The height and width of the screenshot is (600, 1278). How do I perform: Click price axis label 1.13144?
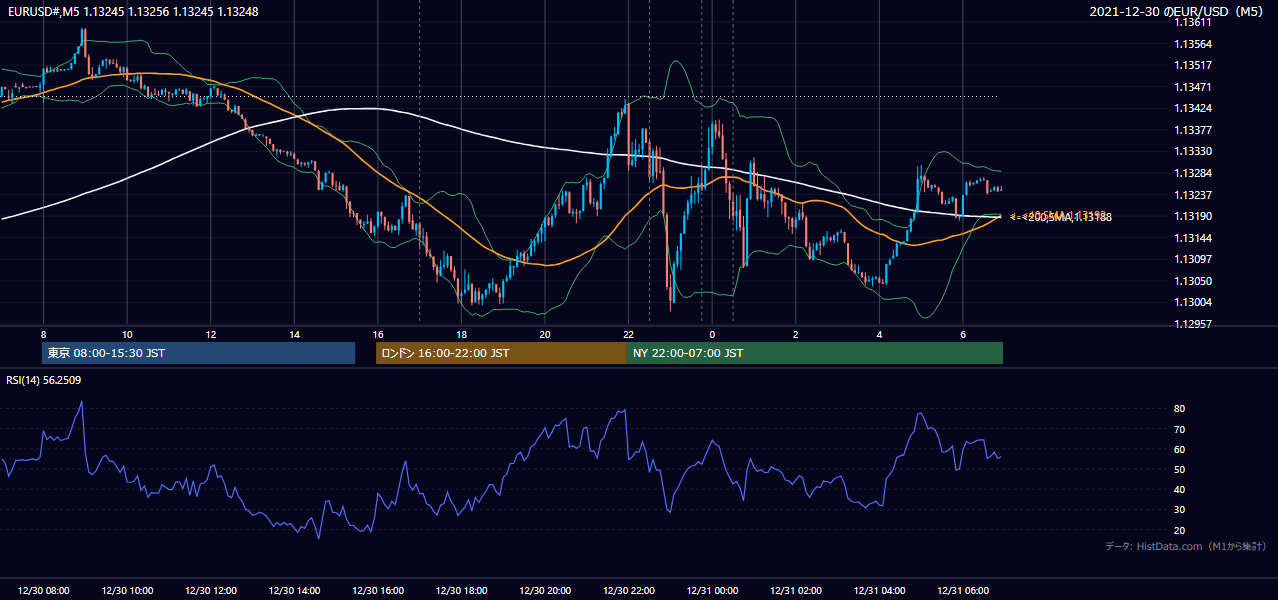coord(1193,238)
